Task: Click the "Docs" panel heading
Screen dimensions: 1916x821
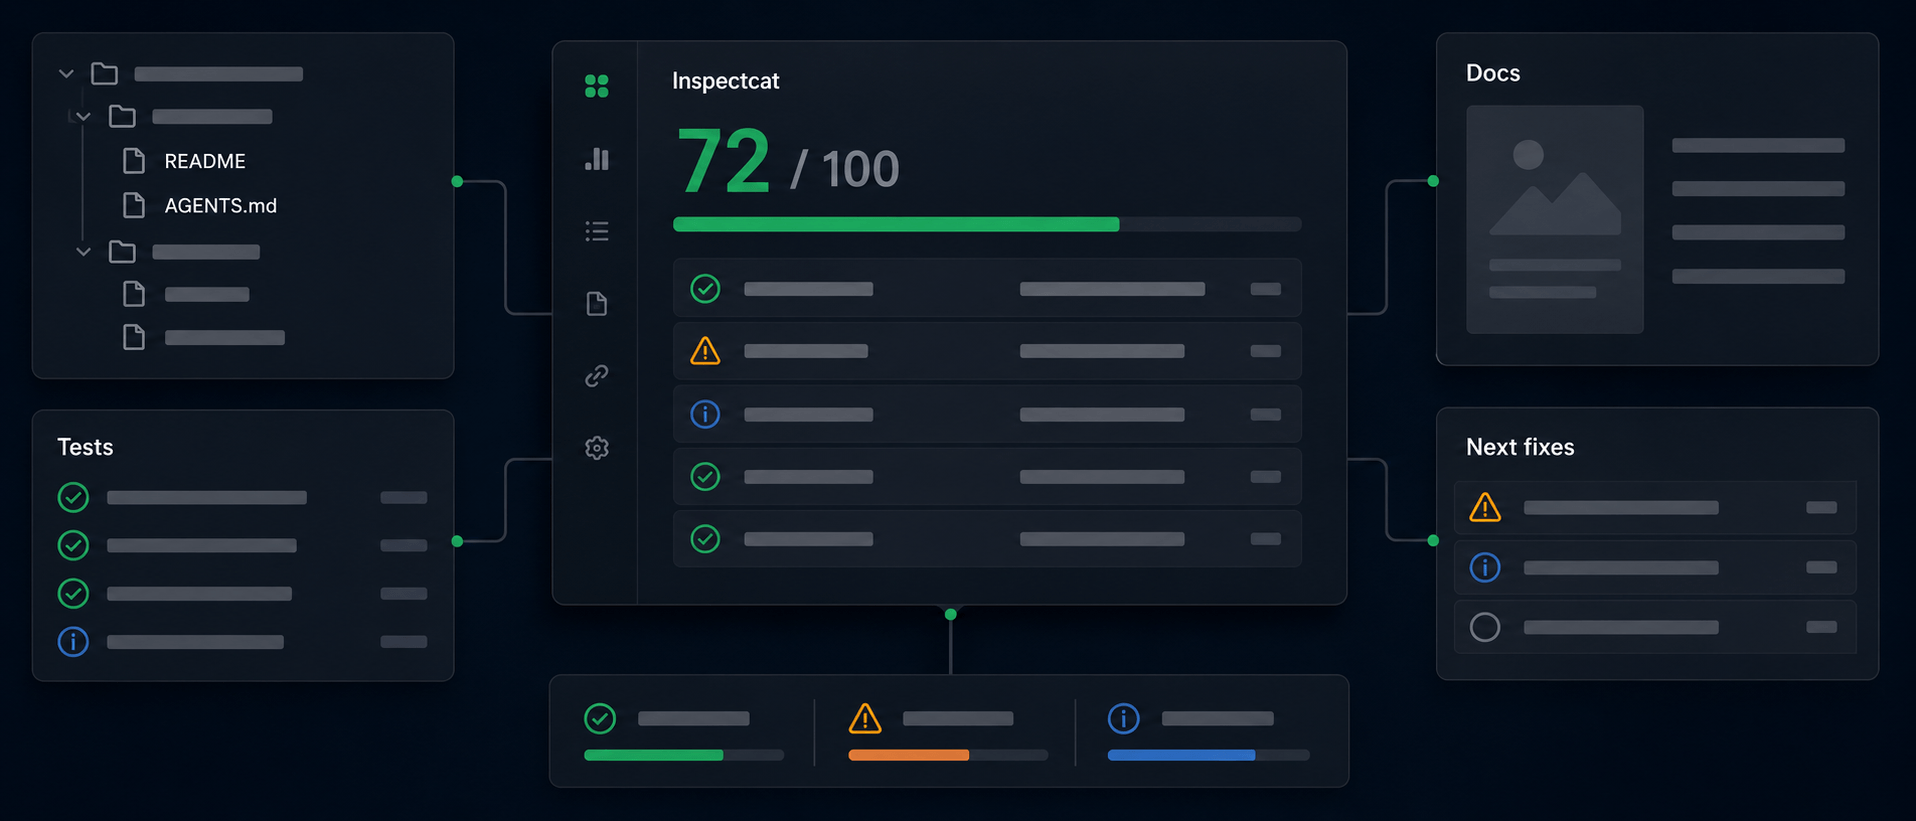Action: pos(1493,73)
